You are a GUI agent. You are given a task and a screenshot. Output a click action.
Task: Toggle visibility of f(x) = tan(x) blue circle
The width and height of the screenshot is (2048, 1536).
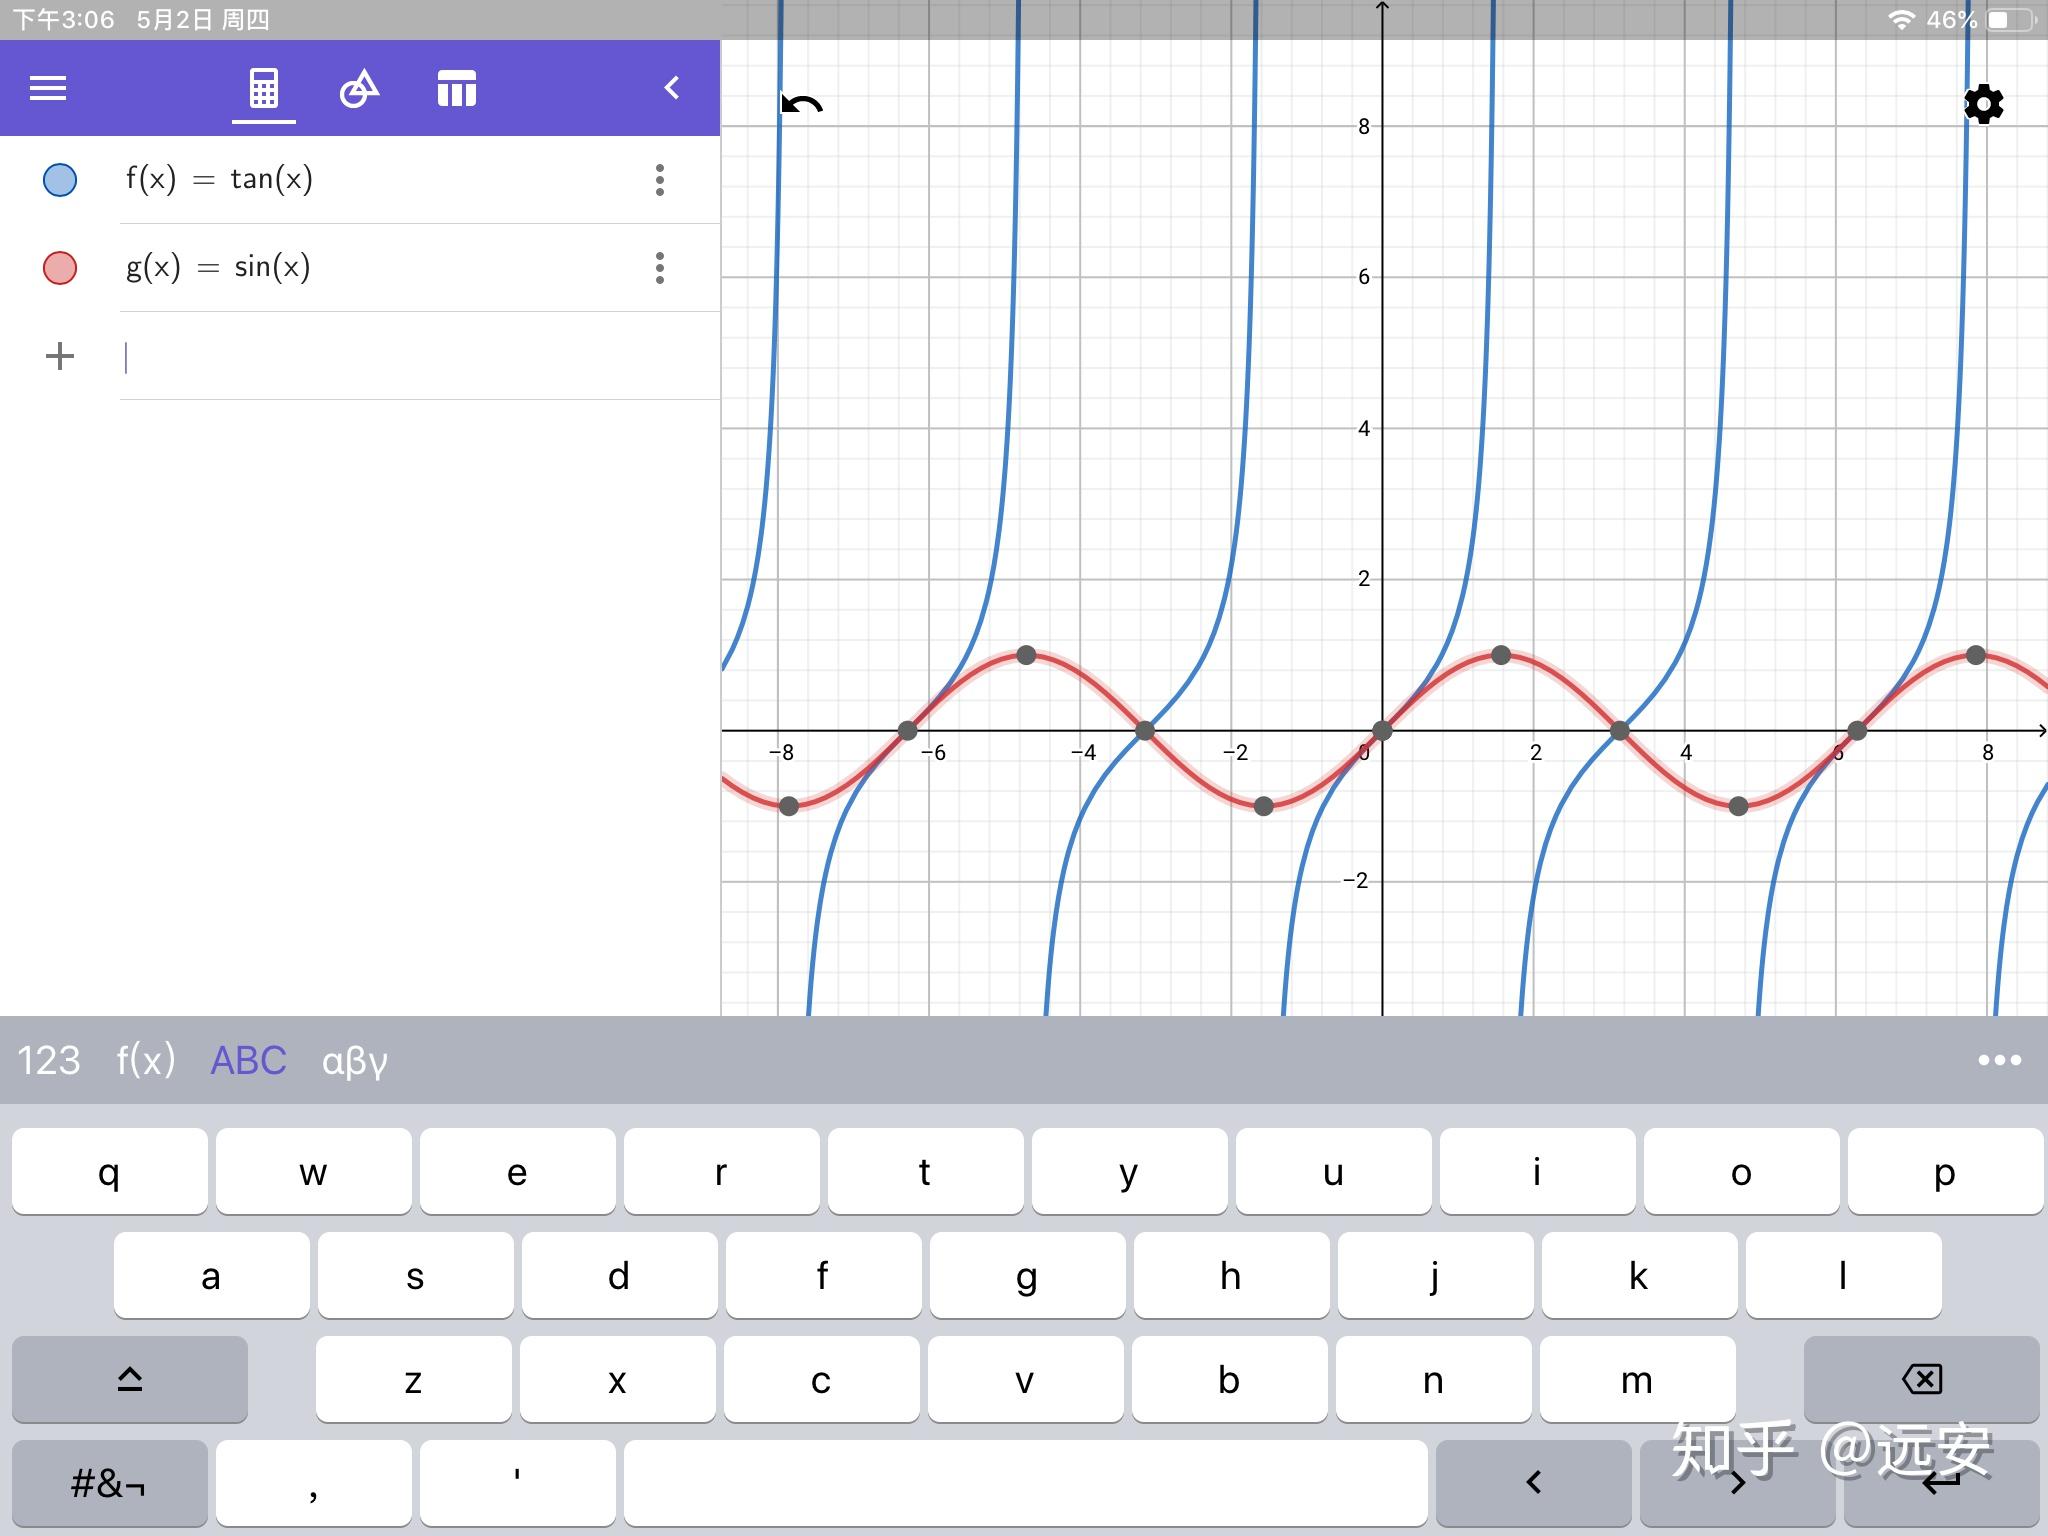[60, 180]
